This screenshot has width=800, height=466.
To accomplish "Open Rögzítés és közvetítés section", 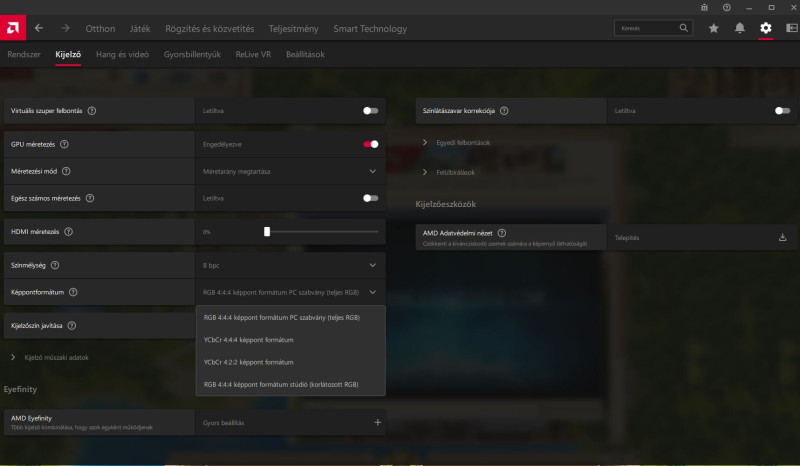I will [210, 29].
